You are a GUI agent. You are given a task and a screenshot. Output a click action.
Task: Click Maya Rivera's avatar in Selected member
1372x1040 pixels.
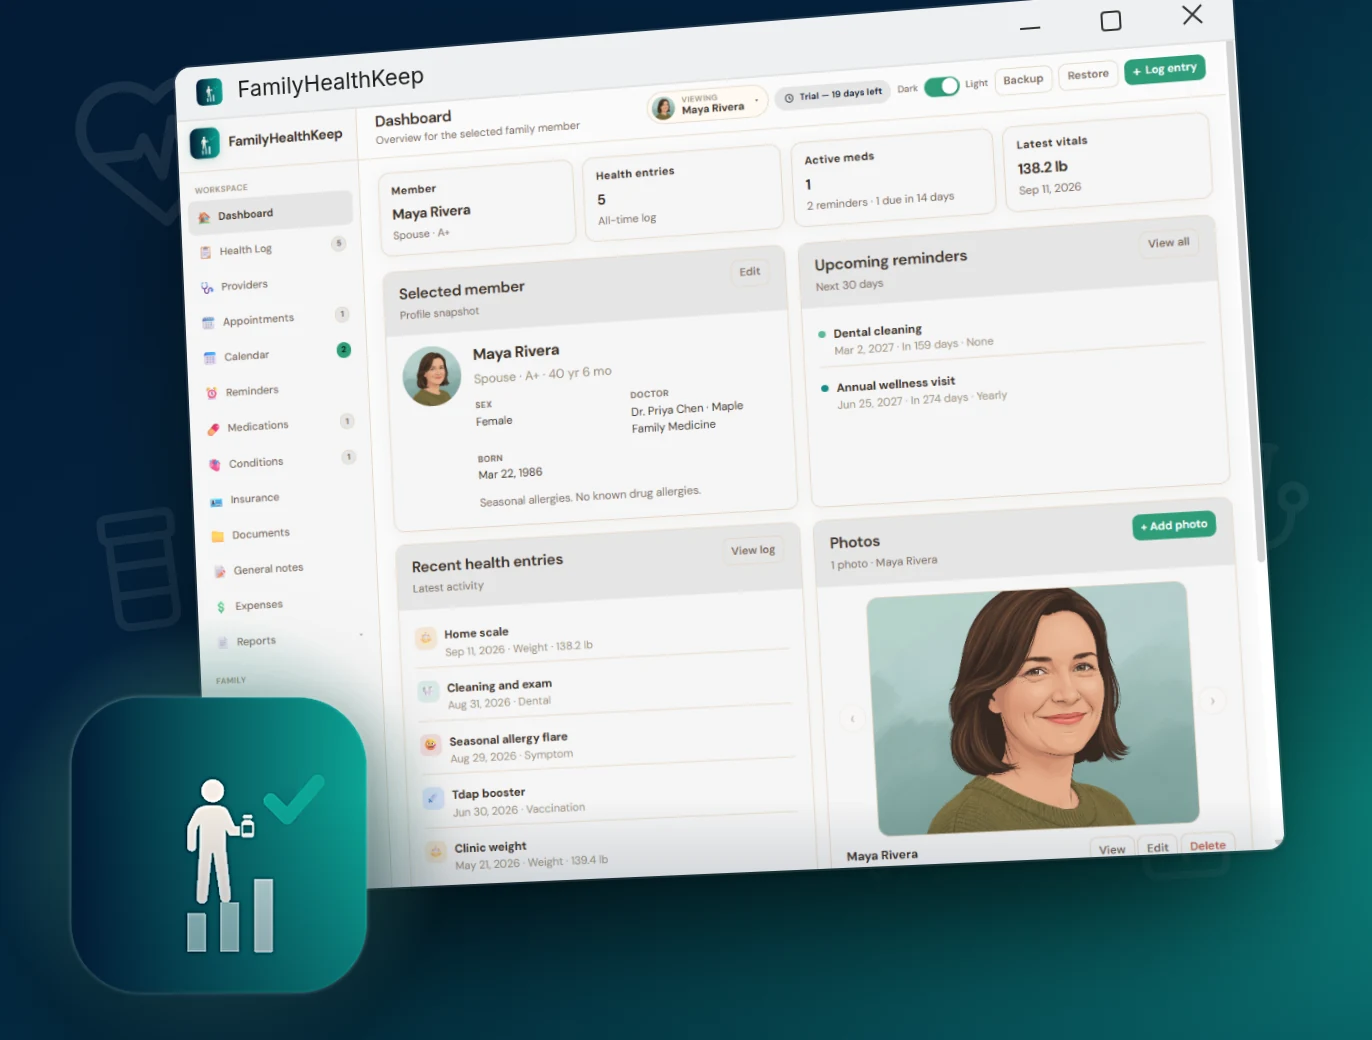[x=432, y=376]
